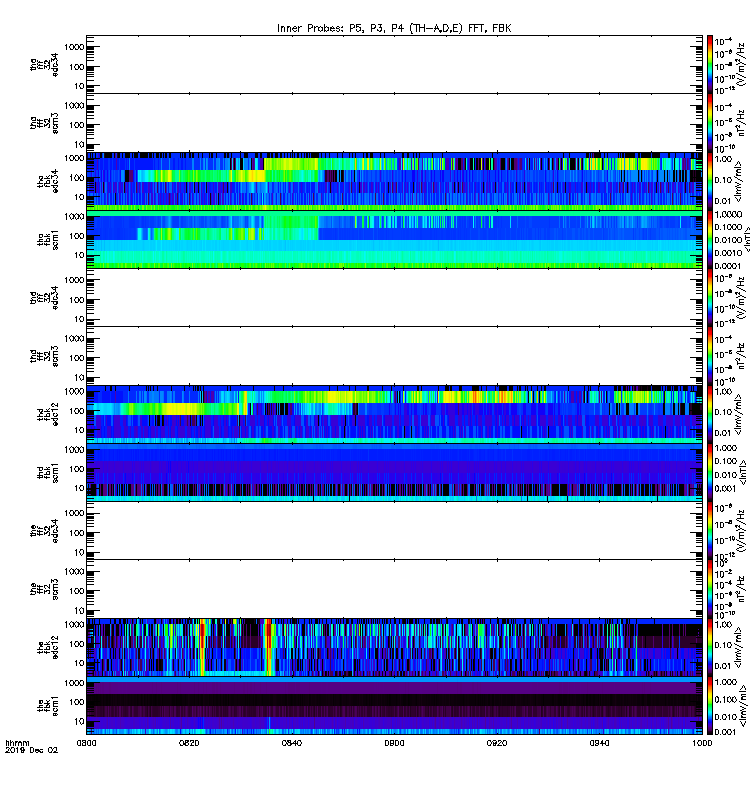This screenshot has height=800, width=750.
Task: Click the 'the fff 32 scm3' panel label
Action: pos(44,589)
